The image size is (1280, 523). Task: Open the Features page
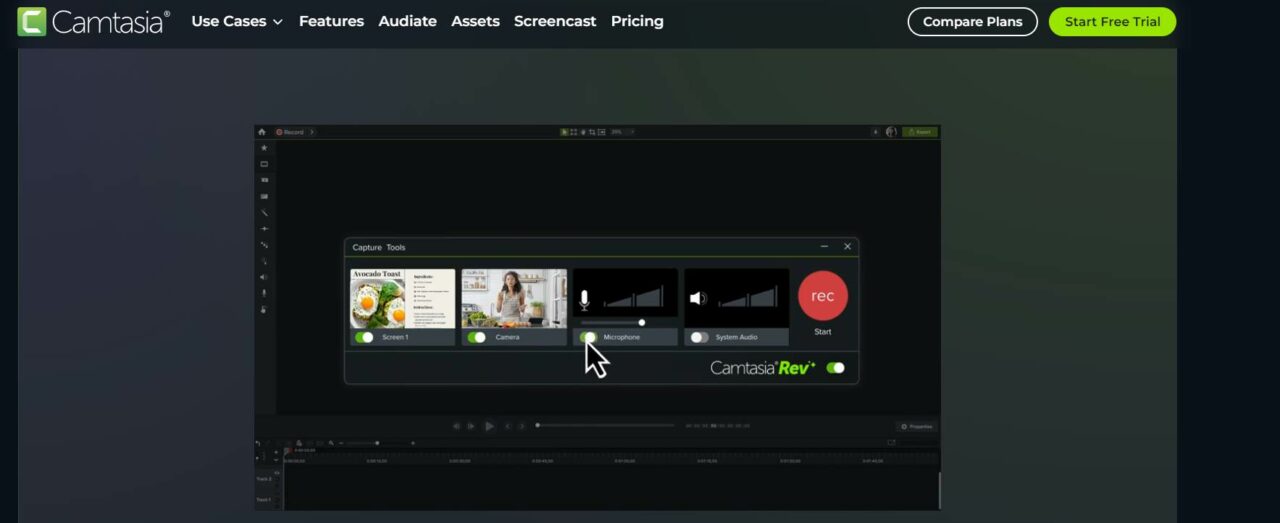point(331,21)
